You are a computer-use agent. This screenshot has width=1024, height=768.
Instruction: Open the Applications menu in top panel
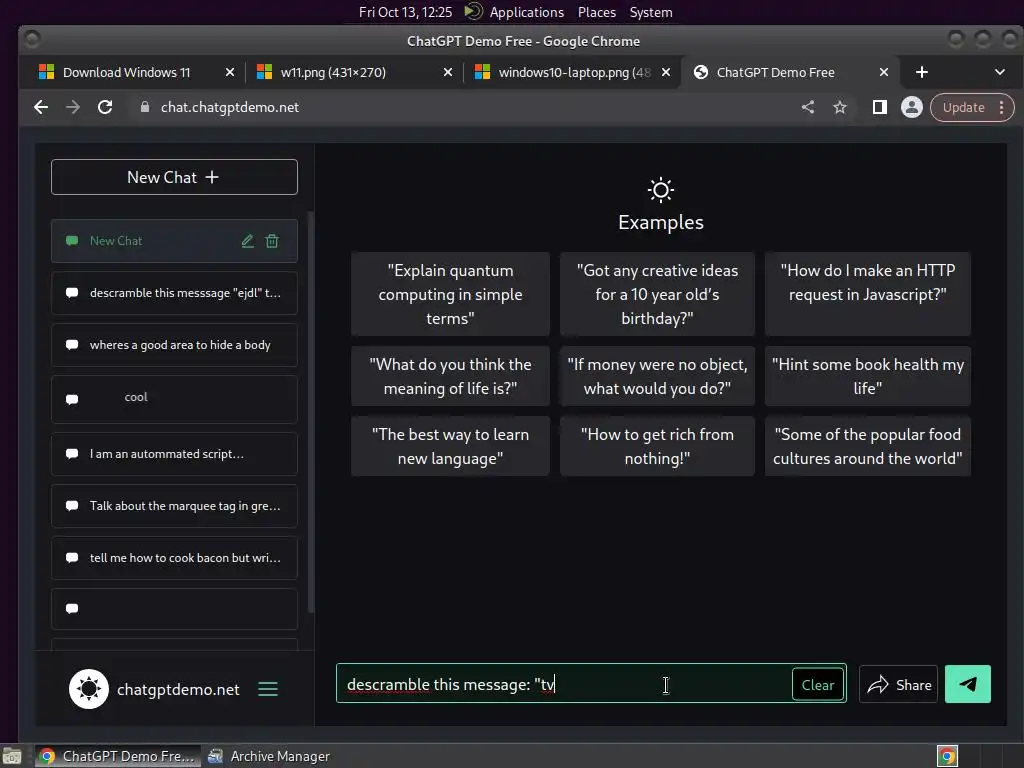pyautogui.click(x=526, y=12)
